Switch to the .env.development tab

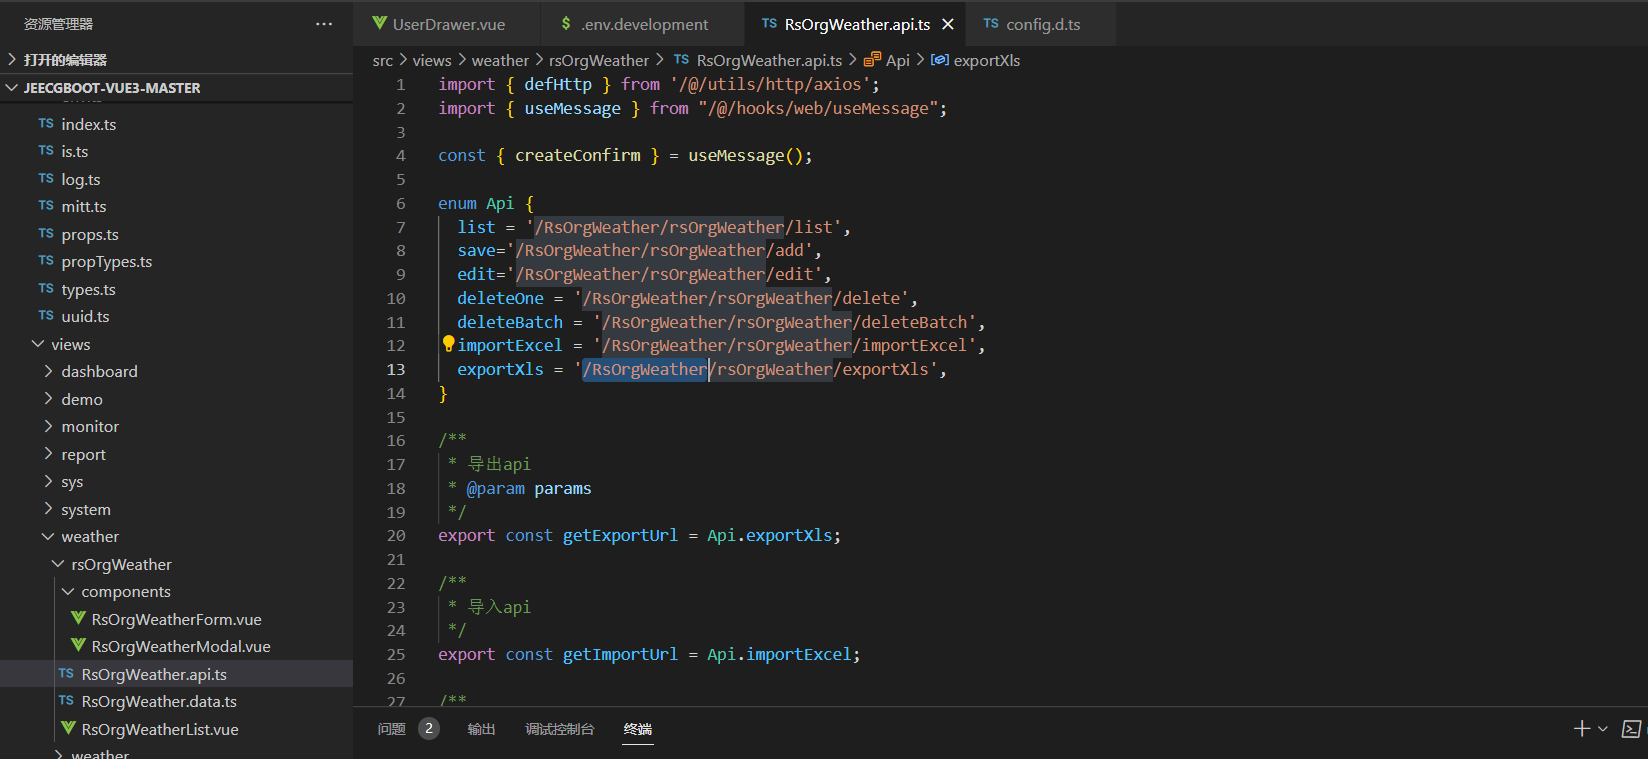coord(643,24)
